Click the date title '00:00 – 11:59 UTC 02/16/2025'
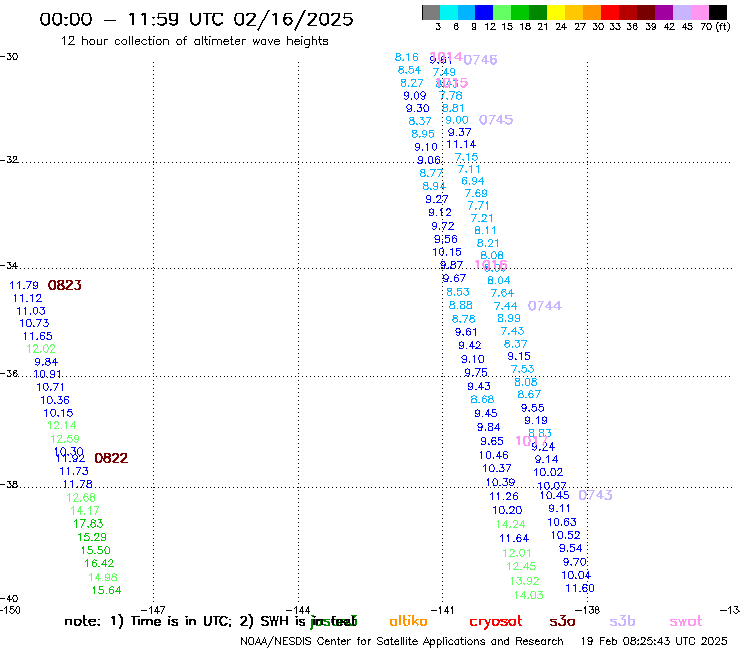The width and height of the screenshot is (740, 650). (x=196, y=19)
